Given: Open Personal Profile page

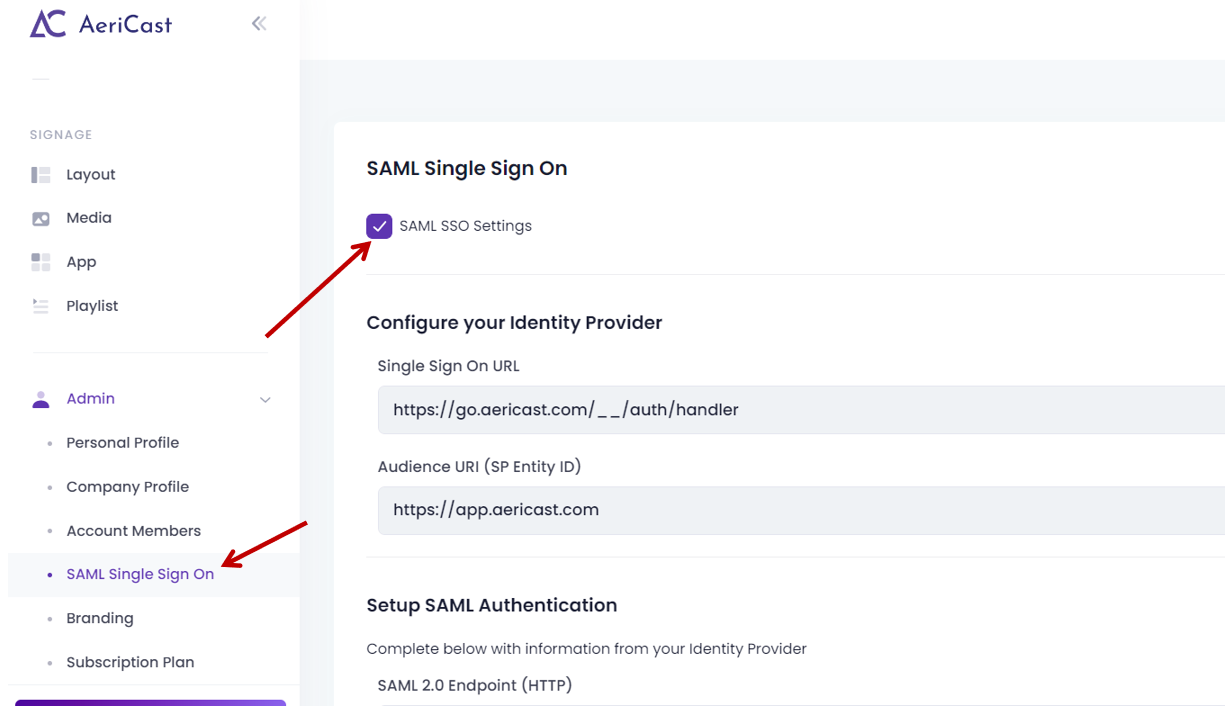Looking at the screenshot, I should pyautogui.click(x=123, y=443).
